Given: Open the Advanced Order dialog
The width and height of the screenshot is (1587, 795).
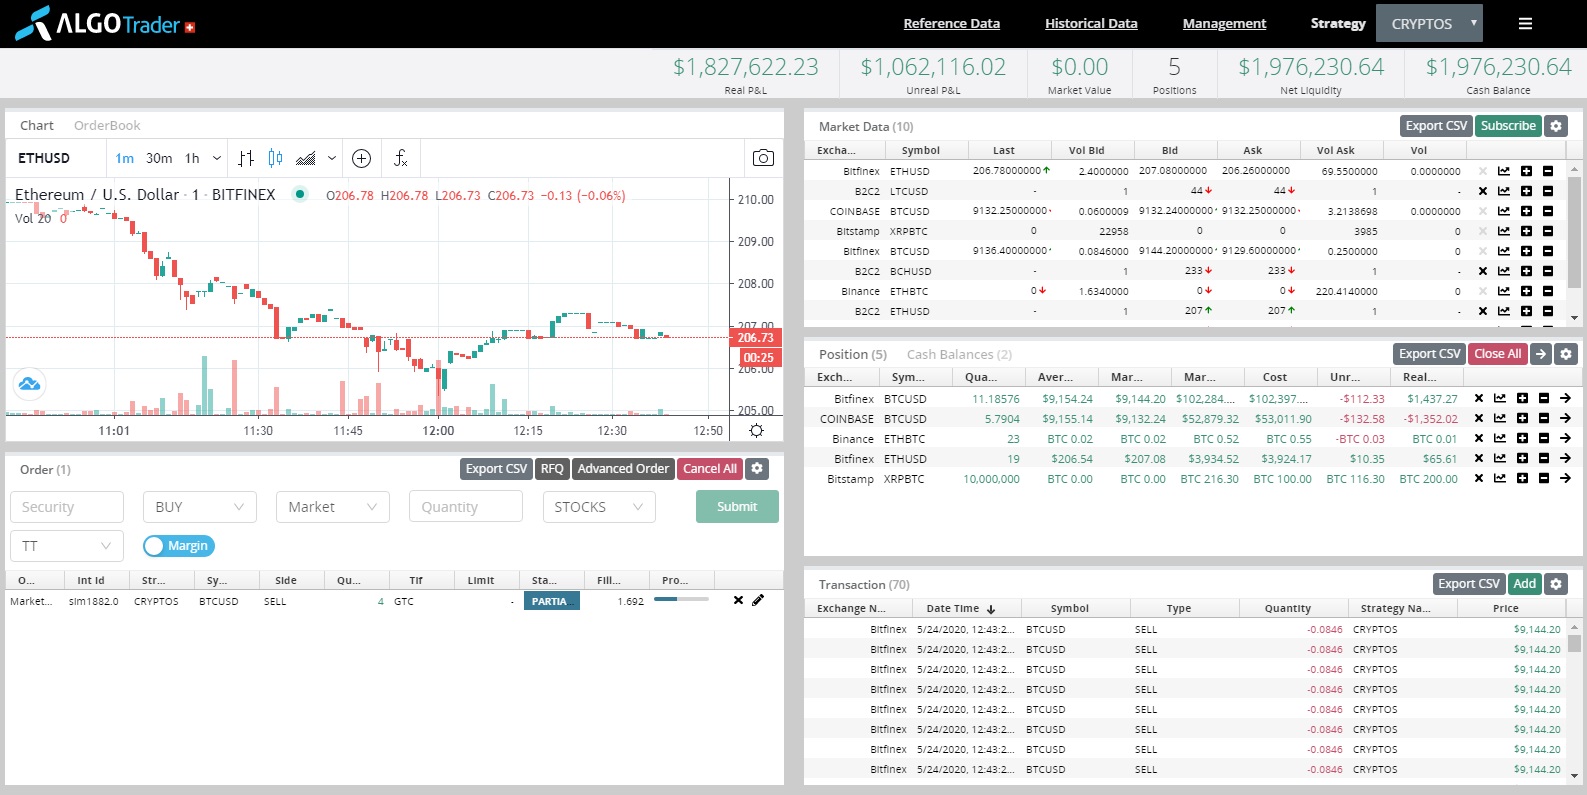Looking at the screenshot, I should 623,468.
